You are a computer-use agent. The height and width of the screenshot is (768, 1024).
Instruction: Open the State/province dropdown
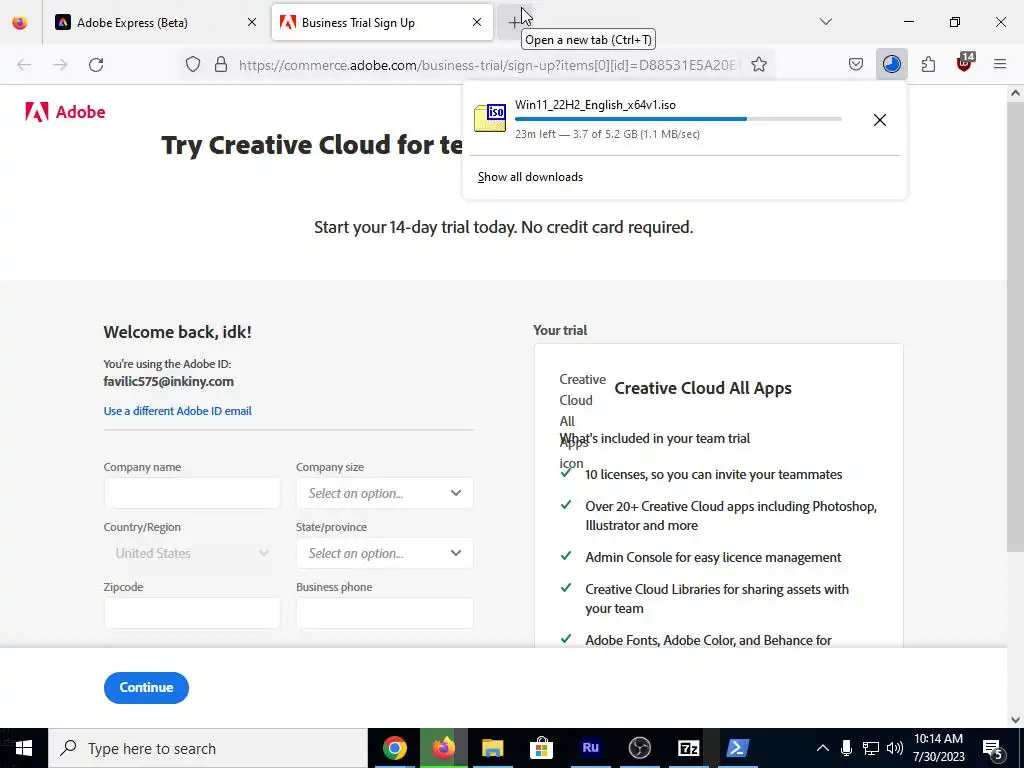click(x=385, y=553)
